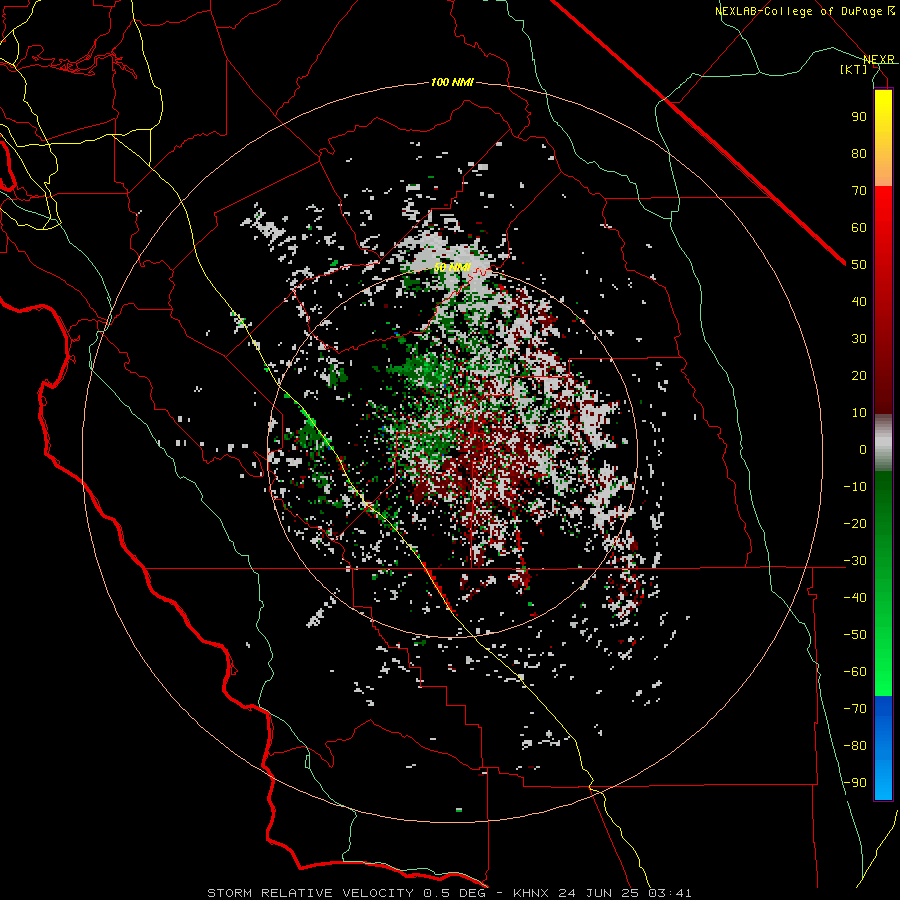The width and height of the screenshot is (900, 900).
Task: Click the -80 value on the velocity scale
Action: (x=855, y=746)
